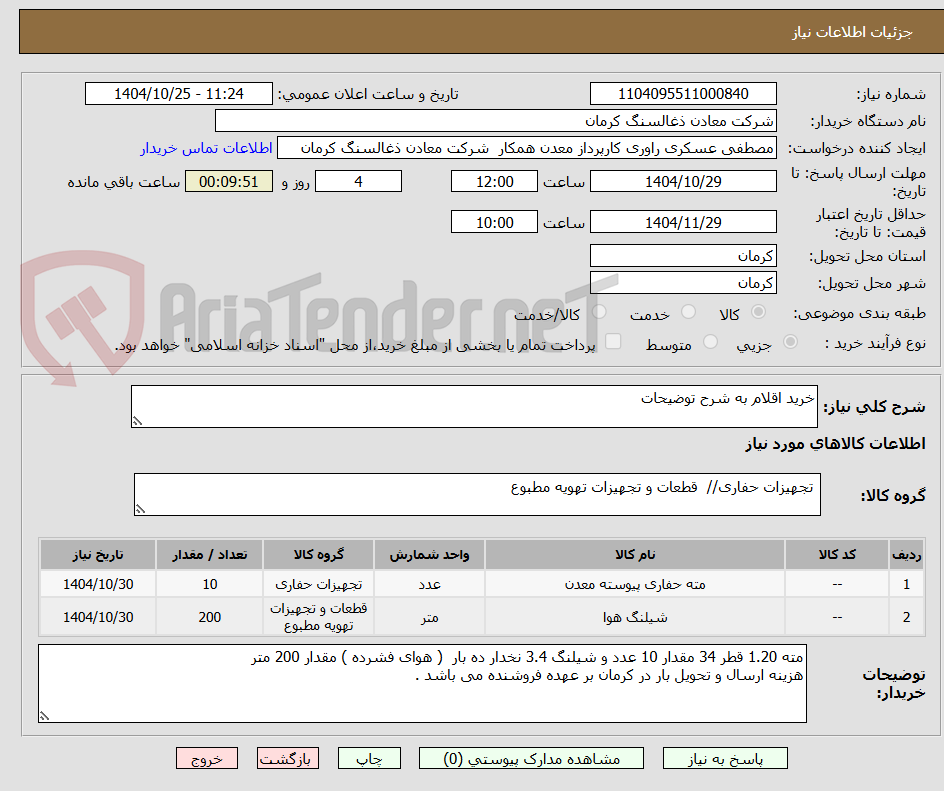Click the پاسخ به نیاز button
Viewport: 944px width, 791px height.
point(725,758)
